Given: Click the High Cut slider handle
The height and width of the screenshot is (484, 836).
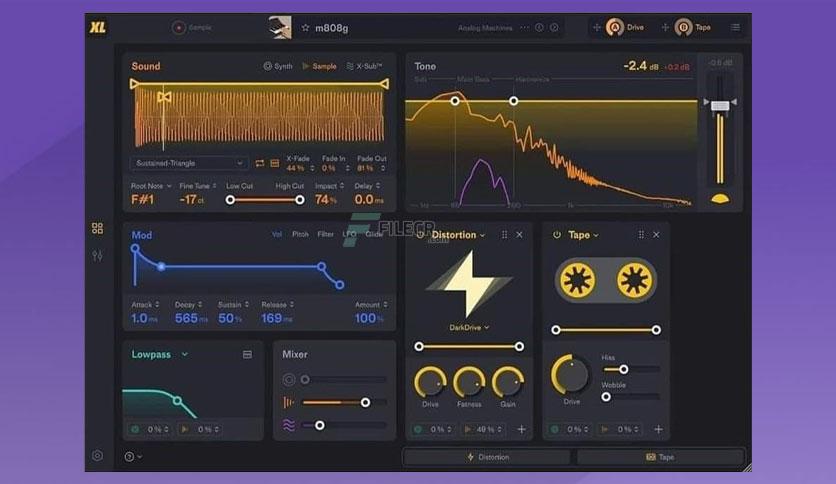Looking at the screenshot, I should click(300, 200).
